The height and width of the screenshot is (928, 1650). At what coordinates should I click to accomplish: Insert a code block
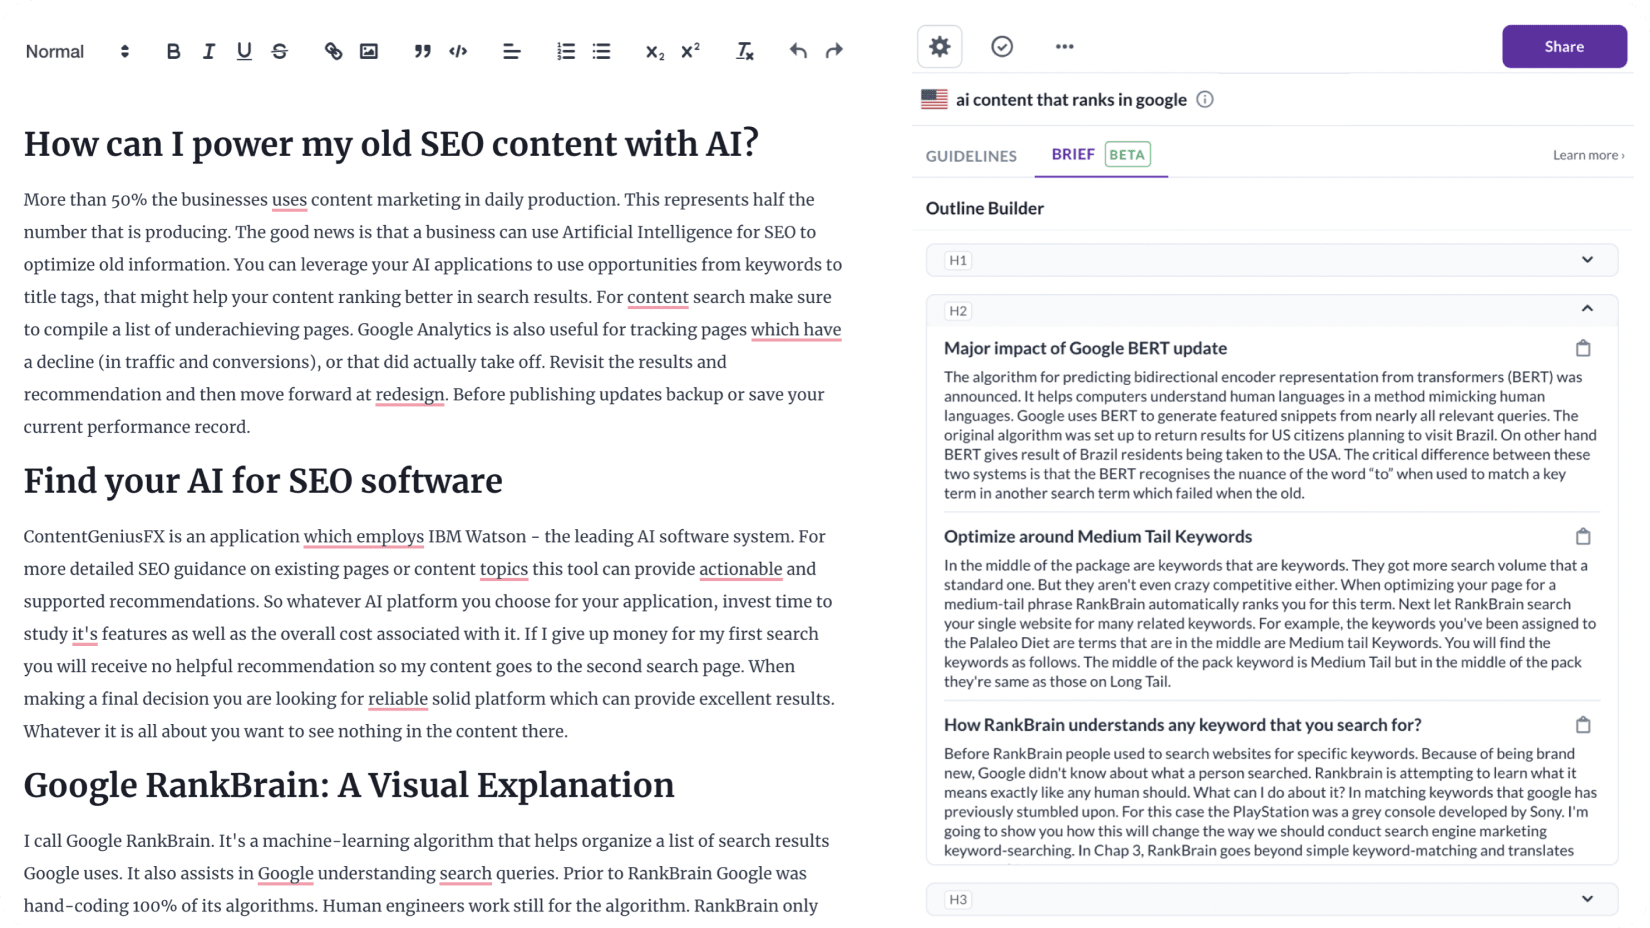pyautogui.click(x=458, y=51)
